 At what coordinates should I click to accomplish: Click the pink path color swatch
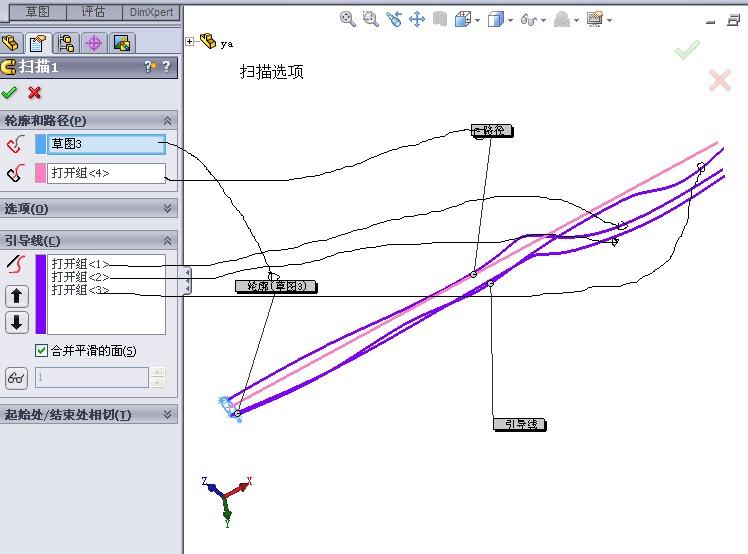coord(41,173)
